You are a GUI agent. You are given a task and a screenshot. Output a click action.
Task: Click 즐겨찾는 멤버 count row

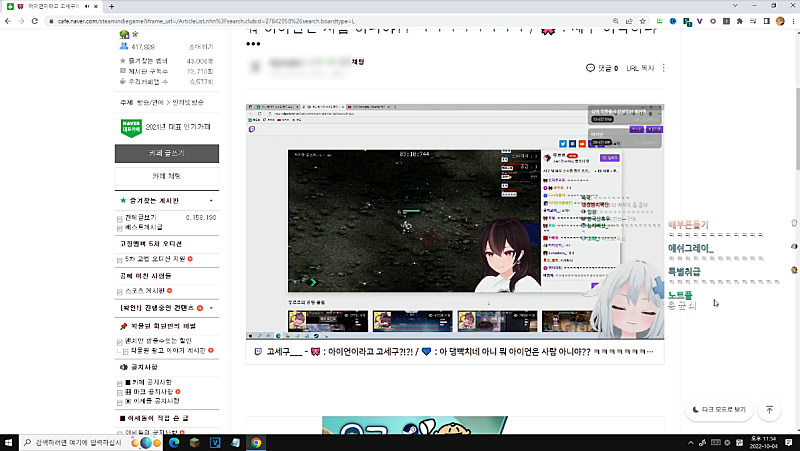167,61
